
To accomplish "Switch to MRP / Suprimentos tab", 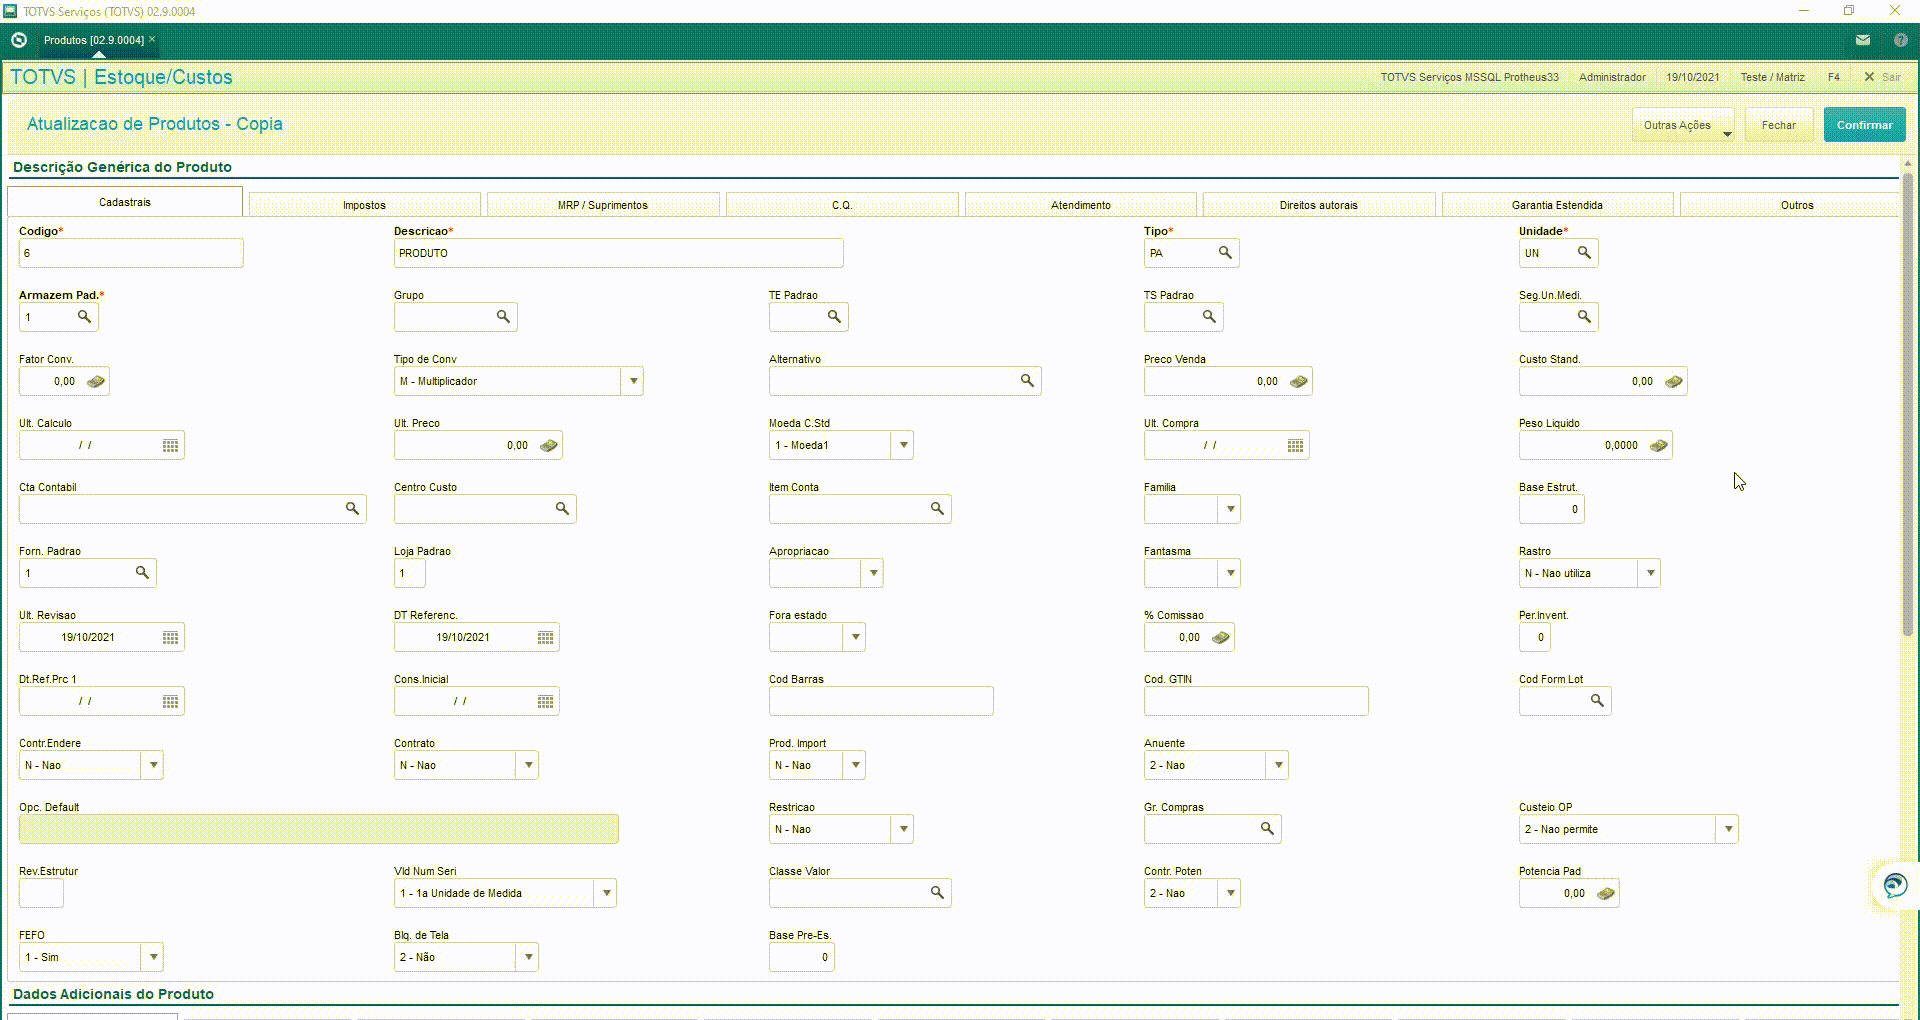I will (x=603, y=205).
